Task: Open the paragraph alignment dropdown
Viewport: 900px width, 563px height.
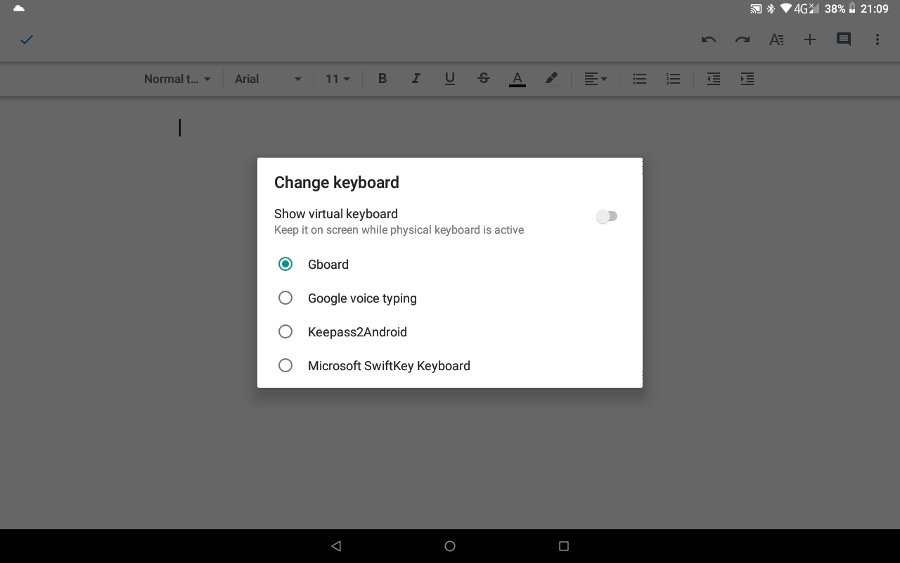Action: coord(595,79)
